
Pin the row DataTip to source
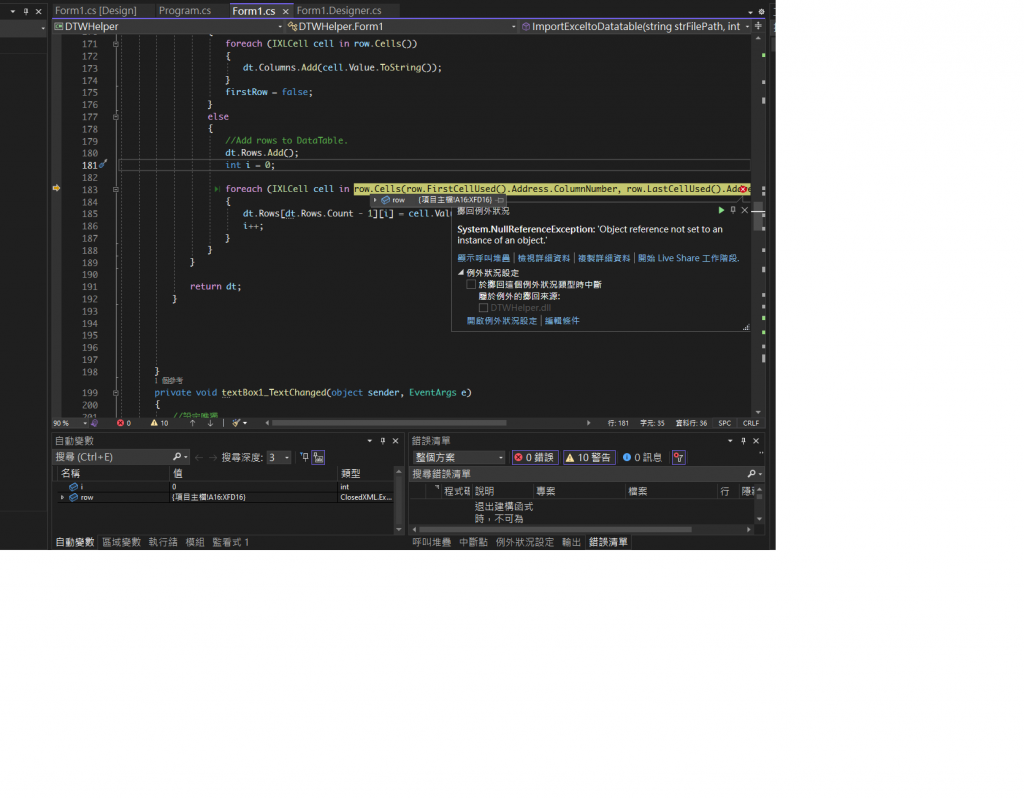click(x=501, y=200)
